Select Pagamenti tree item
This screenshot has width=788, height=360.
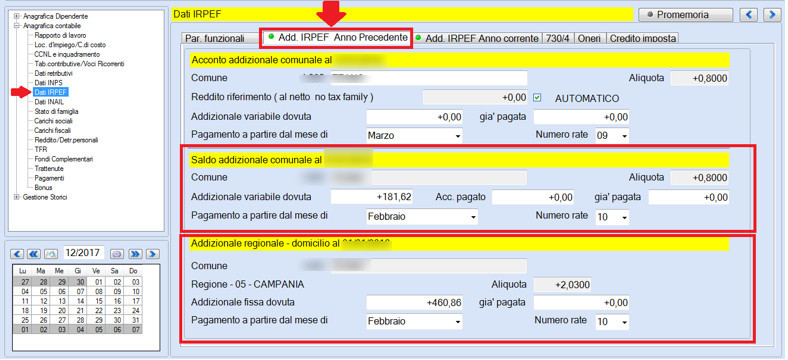[x=49, y=178]
